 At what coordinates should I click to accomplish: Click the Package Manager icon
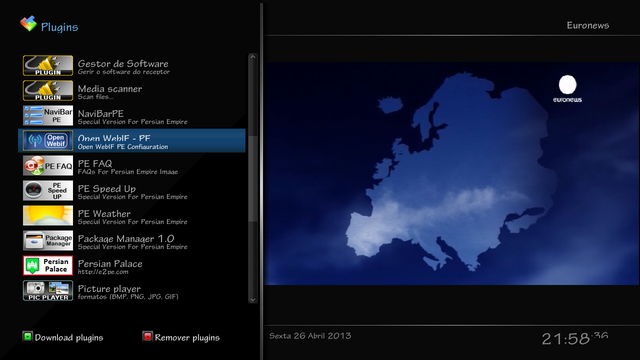point(48,240)
